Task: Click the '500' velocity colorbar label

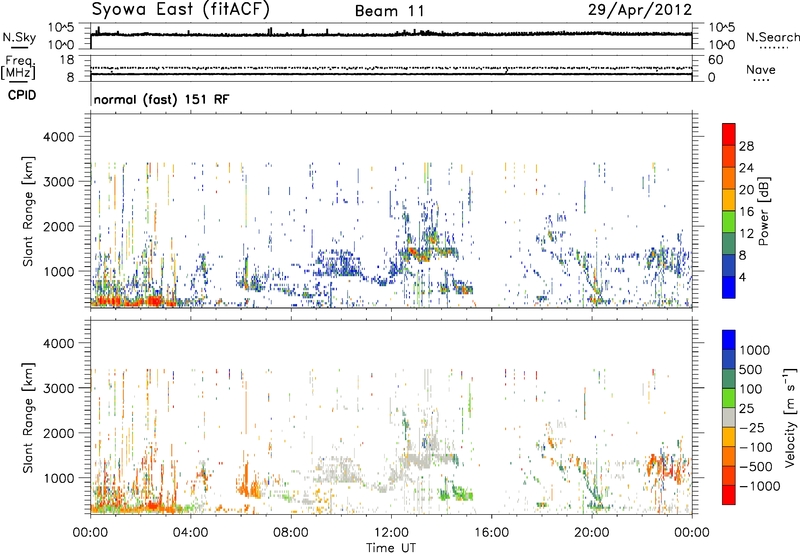Action: [x=753, y=369]
